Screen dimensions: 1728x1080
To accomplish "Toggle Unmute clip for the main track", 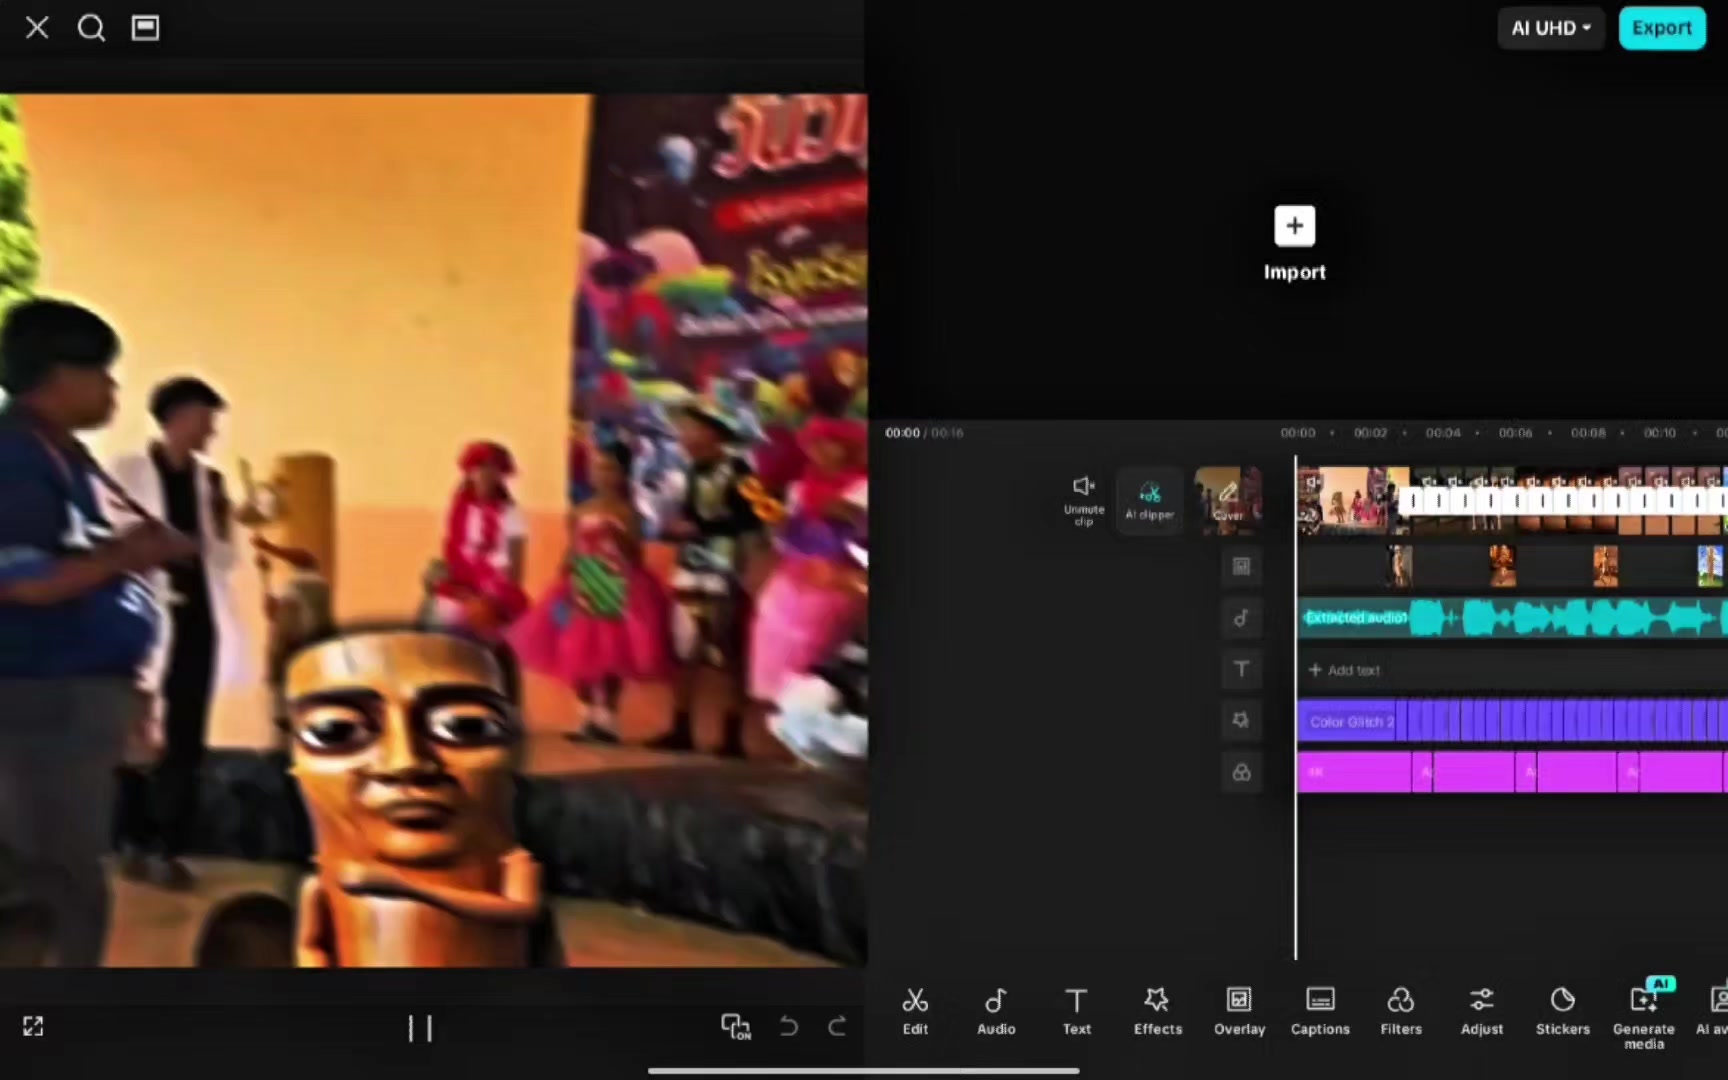I will click(1084, 500).
